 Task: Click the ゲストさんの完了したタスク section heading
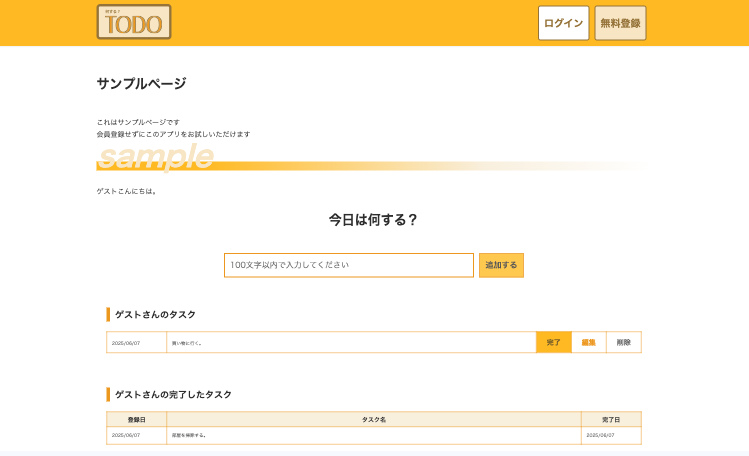pos(173,394)
